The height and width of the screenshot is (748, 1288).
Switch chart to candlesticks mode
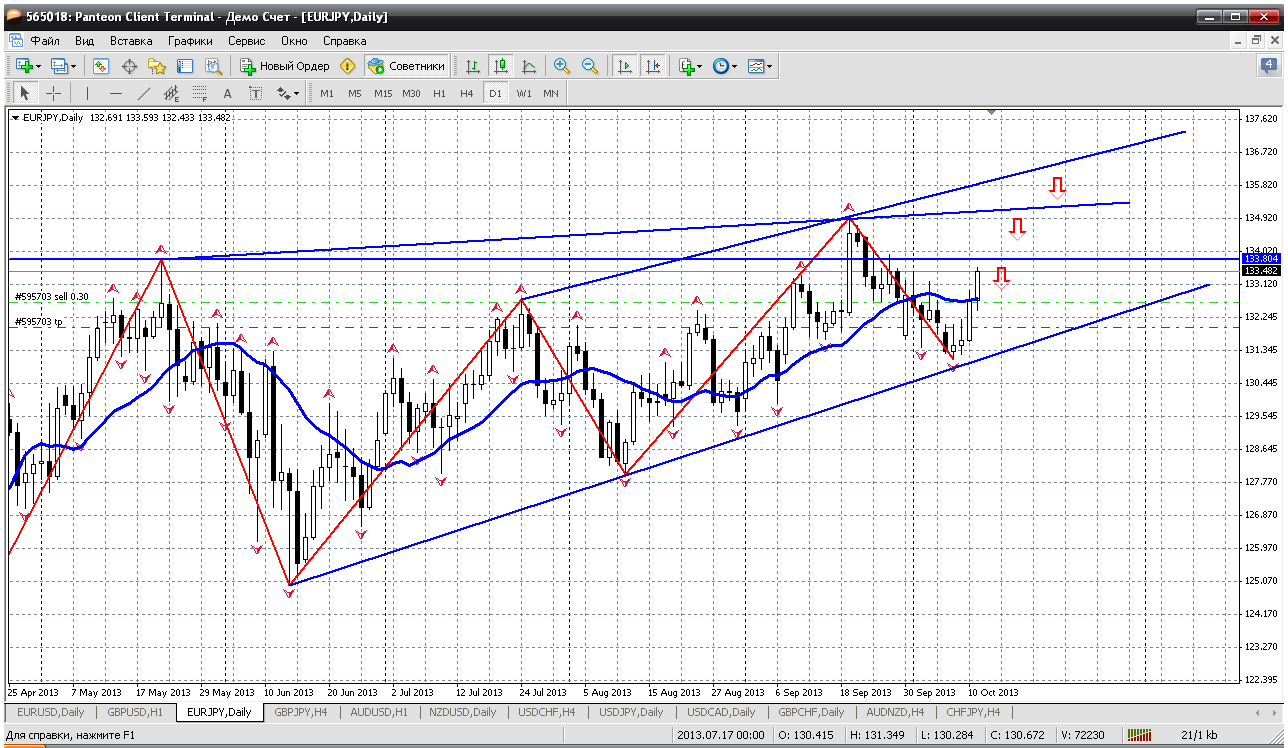pyautogui.click(x=501, y=66)
